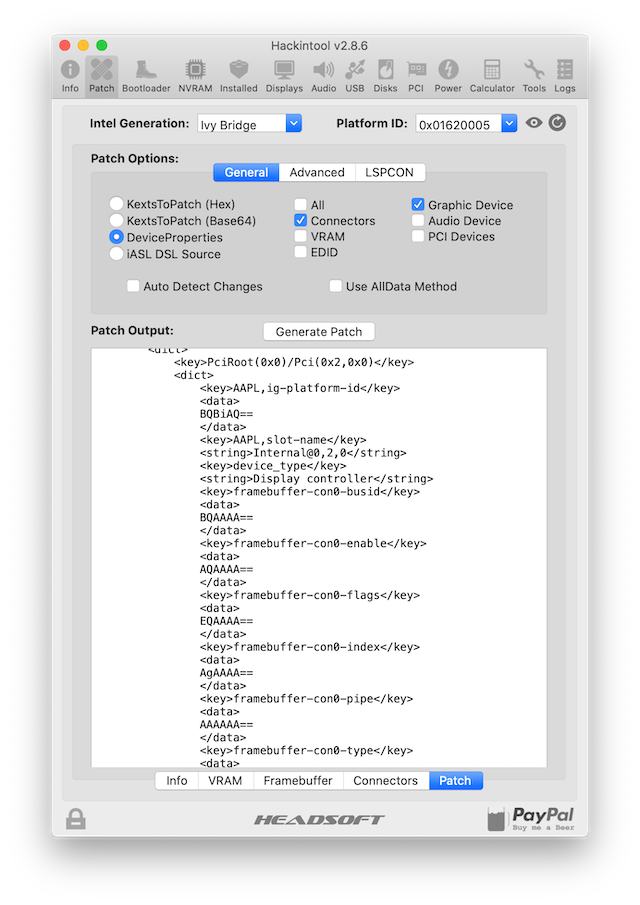This screenshot has height=905, width=640.
Task: Click the AAPL,ig-platform-id key line
Action: coord(300,388)
